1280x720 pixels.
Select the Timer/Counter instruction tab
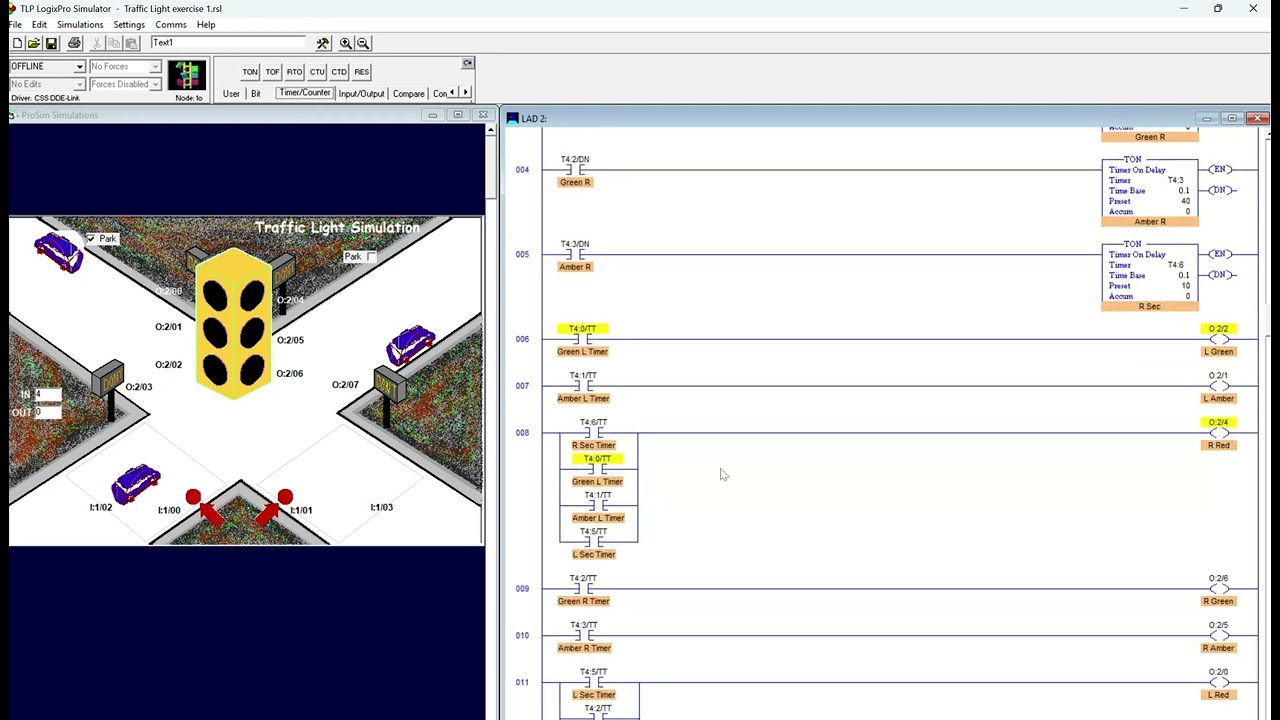(304, 93)
